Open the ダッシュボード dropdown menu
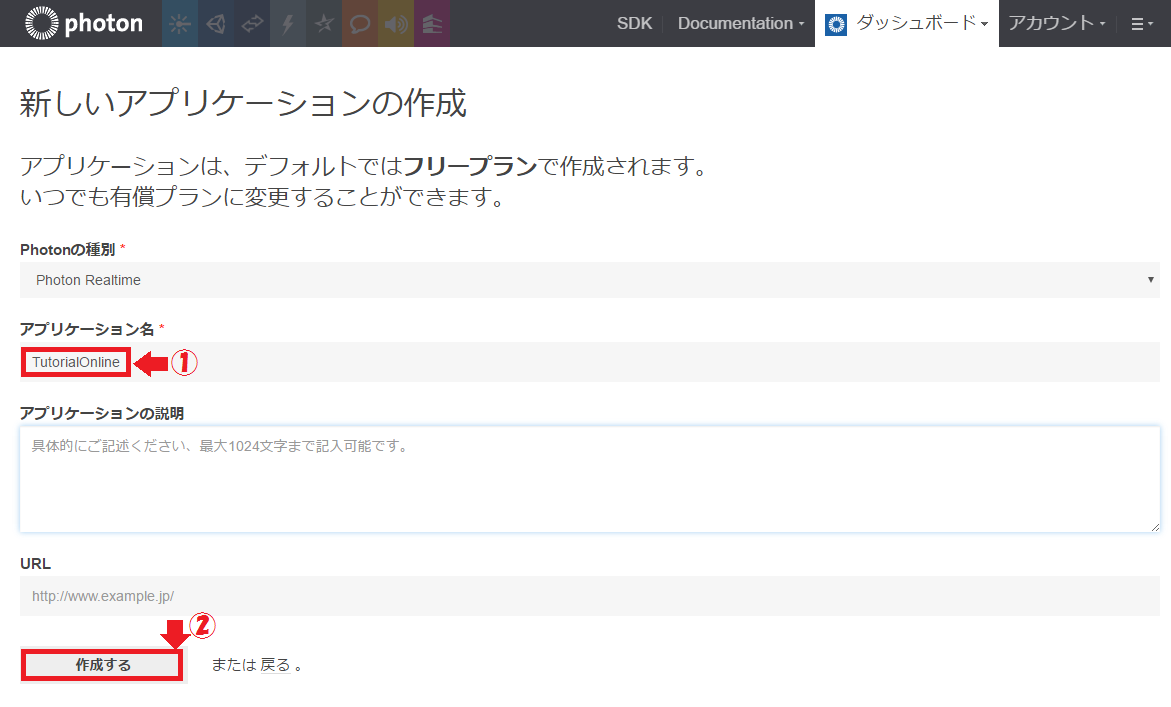Viewport: 1171px width, 707px height. coord(907,23)
